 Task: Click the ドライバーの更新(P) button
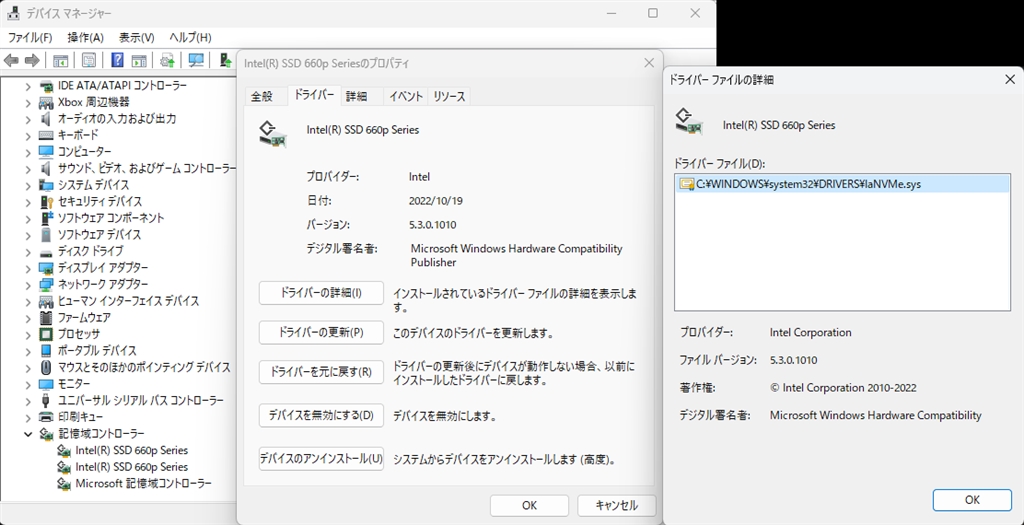point(321,332)
